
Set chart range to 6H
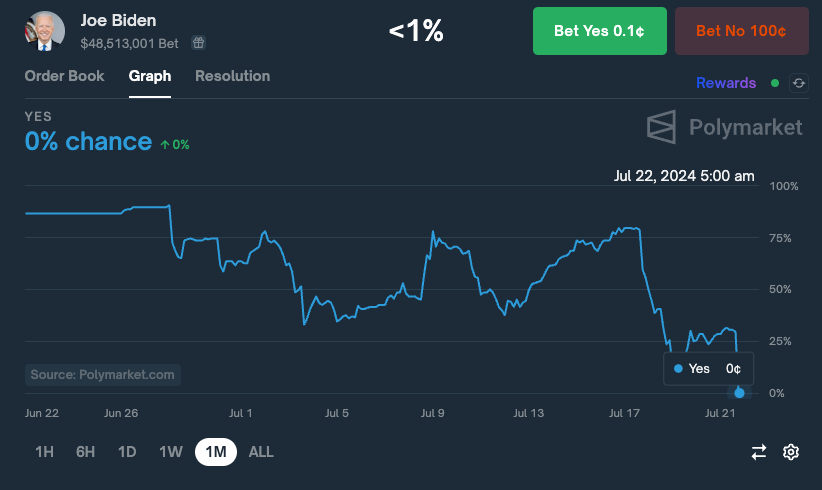[x=85, y=452]
